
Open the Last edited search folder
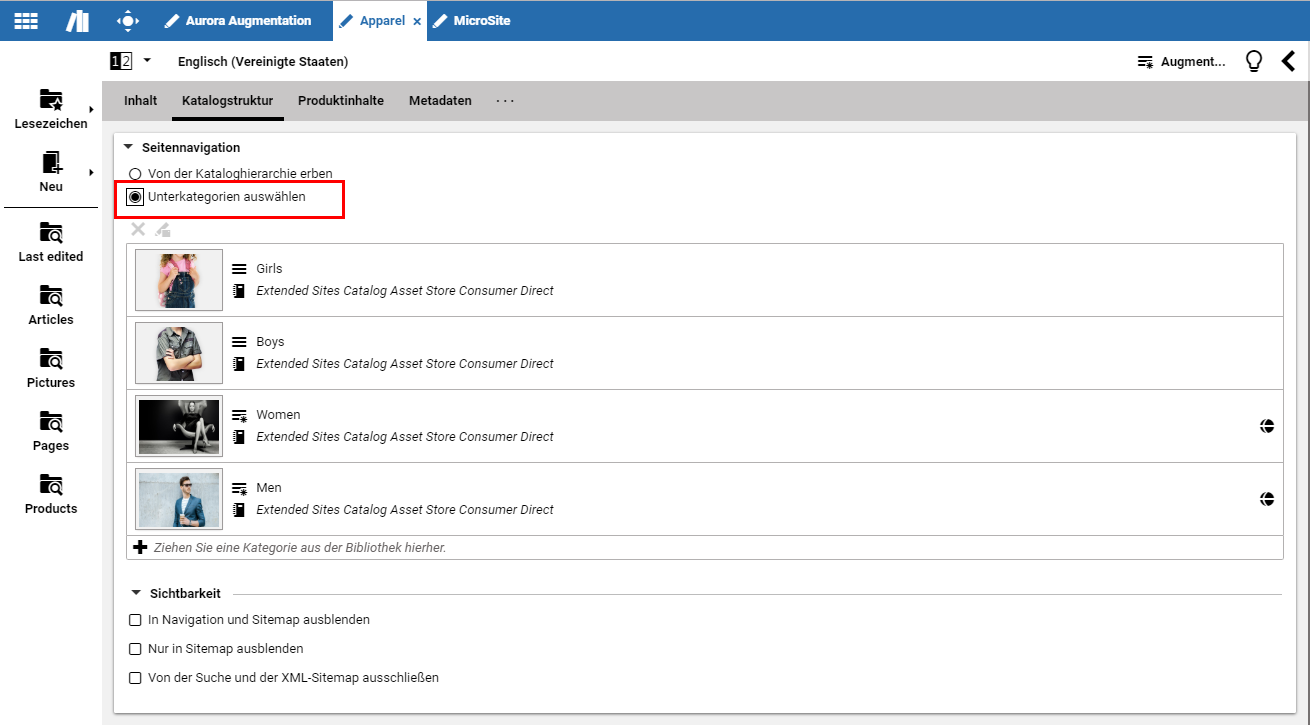tap(51, 242)
